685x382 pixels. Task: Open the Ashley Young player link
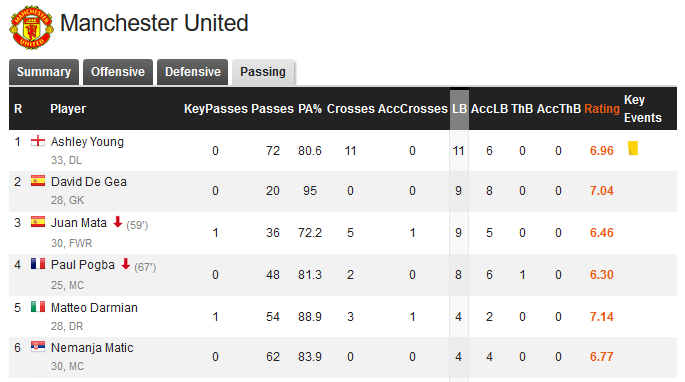[x=87, y=142]
